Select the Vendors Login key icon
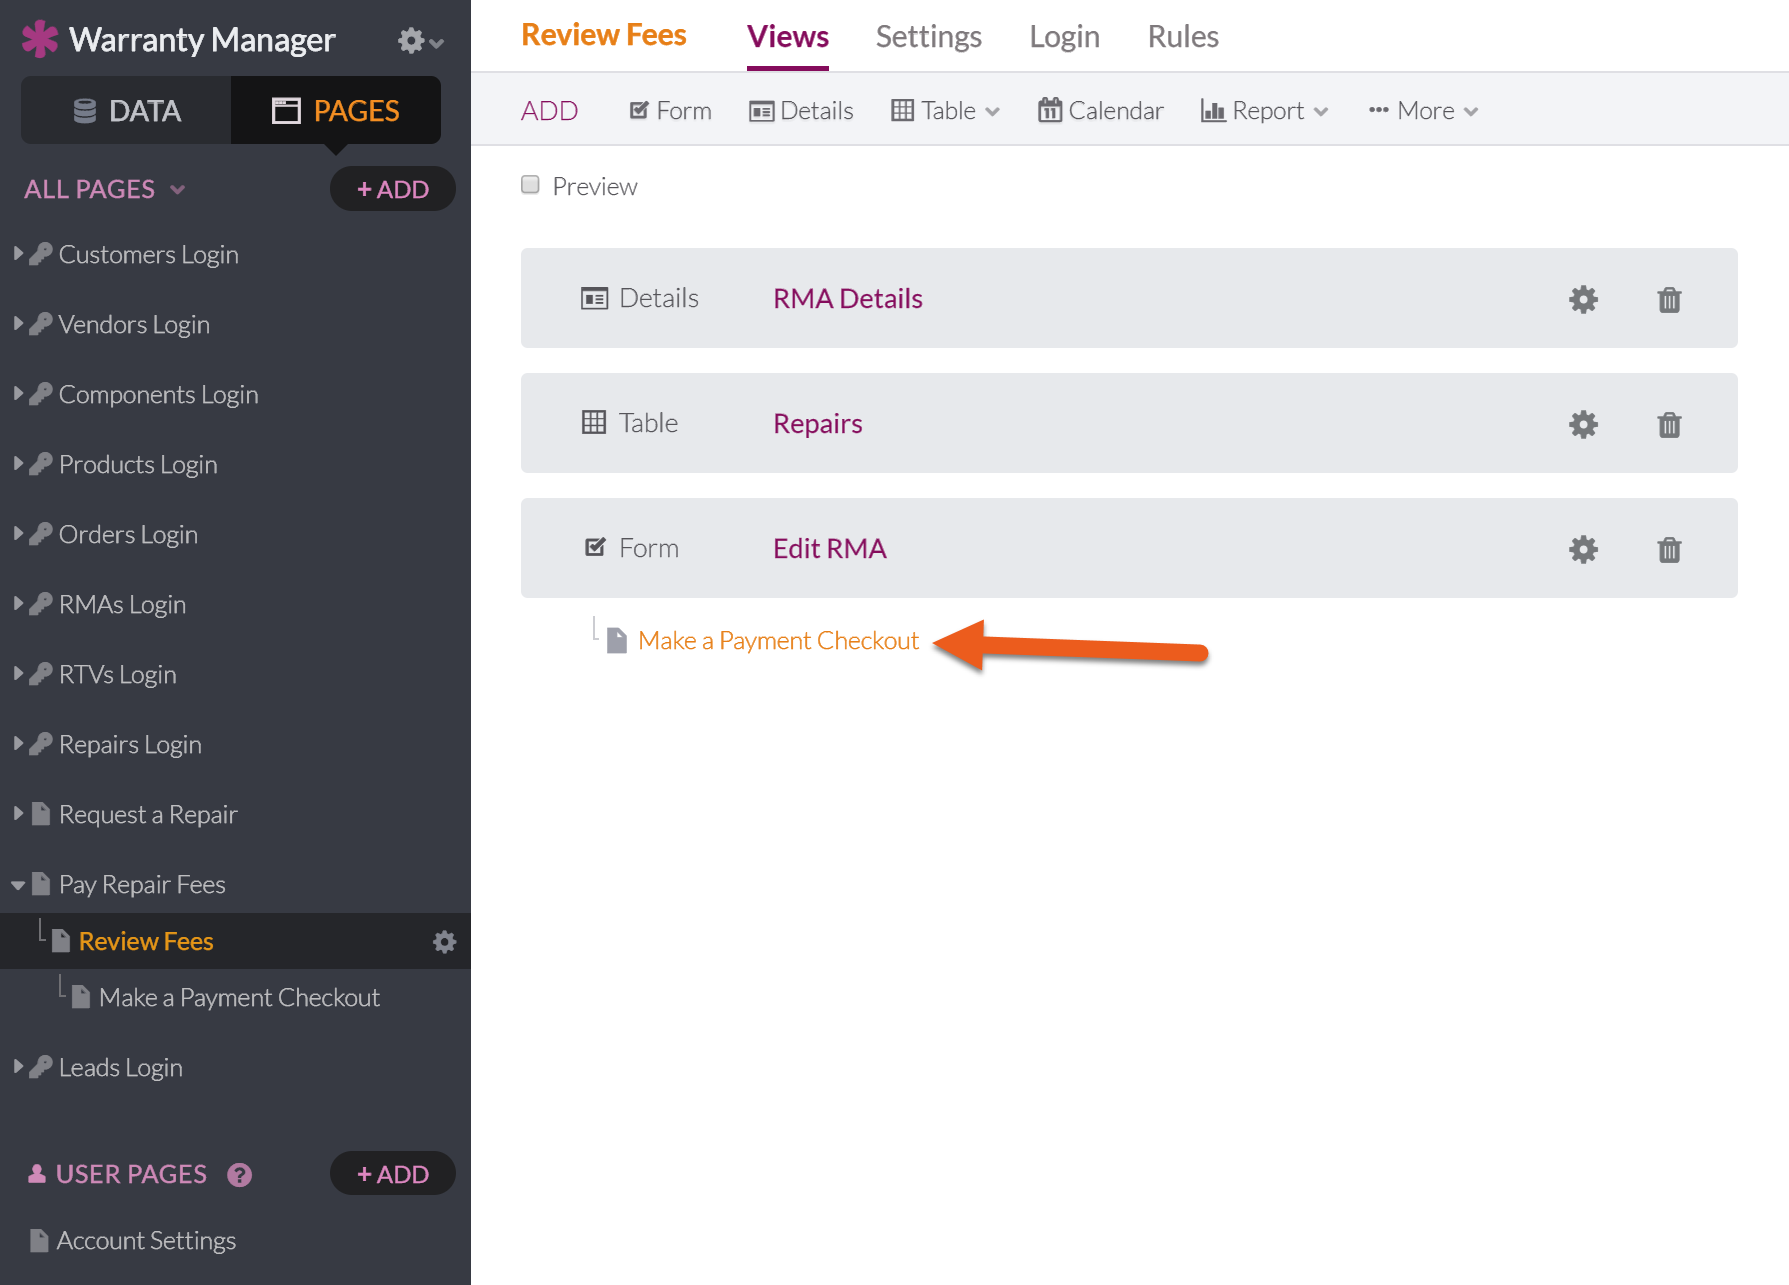The image size is (1789, 1285). tap(41, 324)
